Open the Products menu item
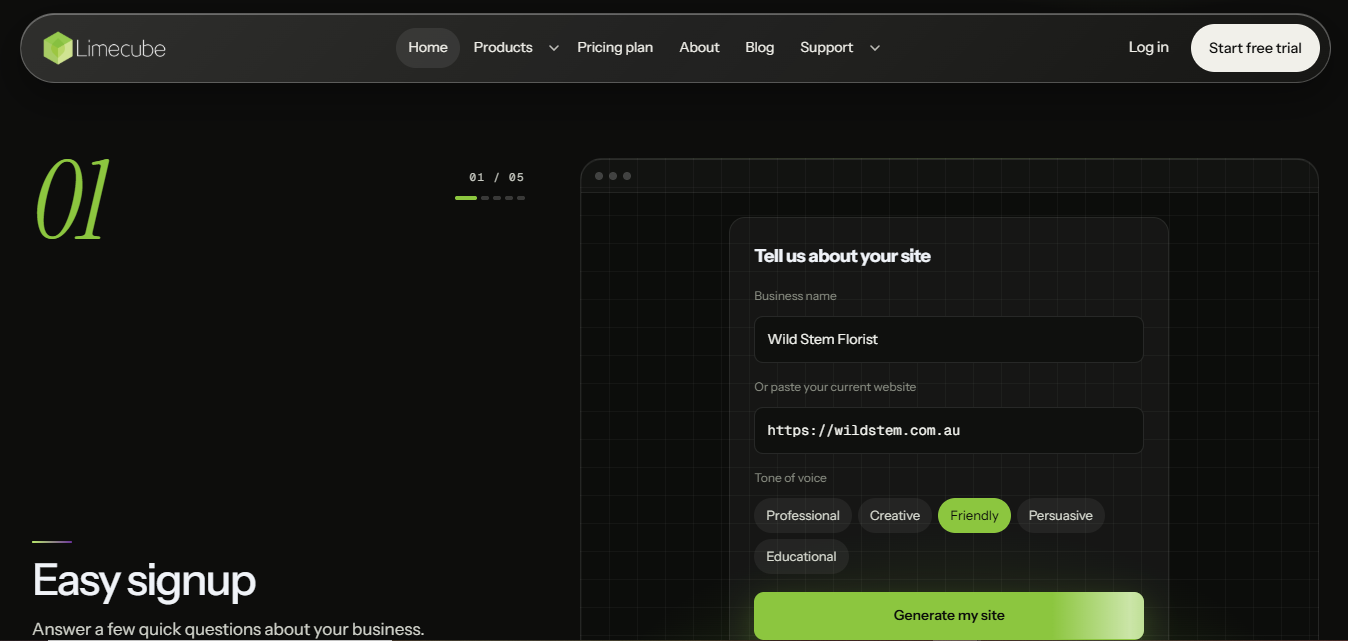This screenshot has height=641, width=1348. coord(503,48)
